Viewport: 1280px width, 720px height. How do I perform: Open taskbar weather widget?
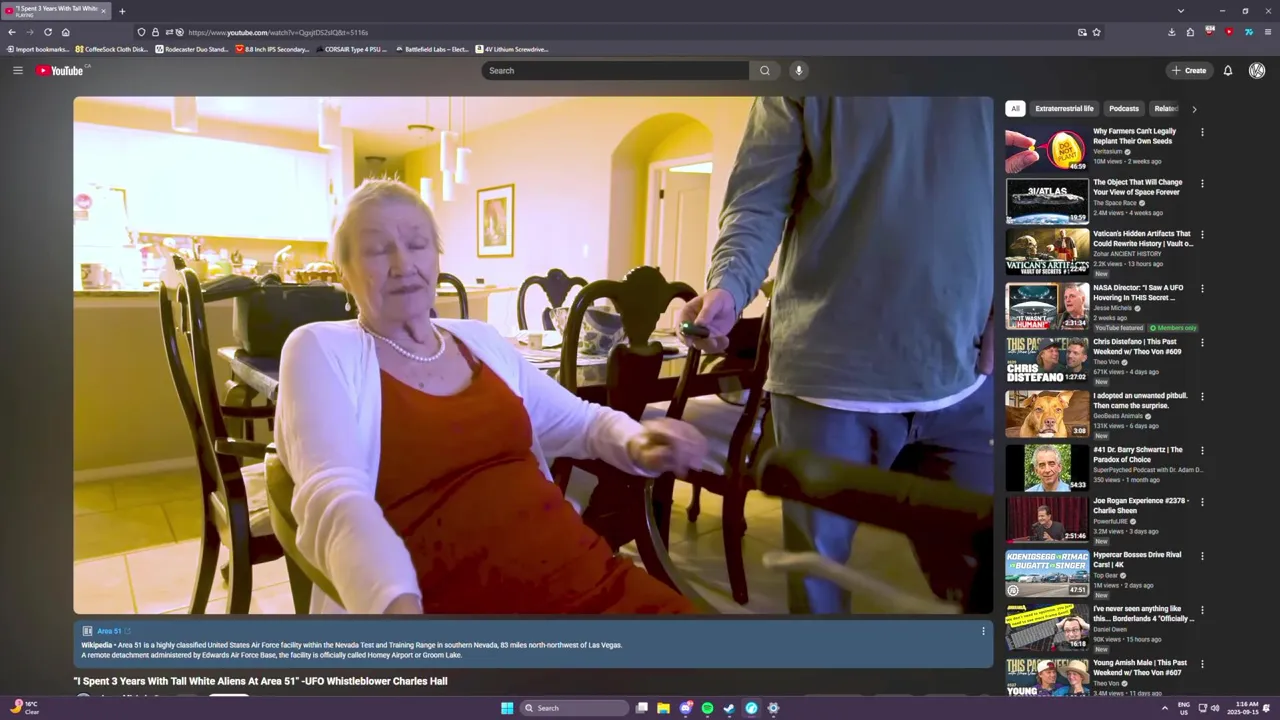pyautogui.click(x=24, y=708)
